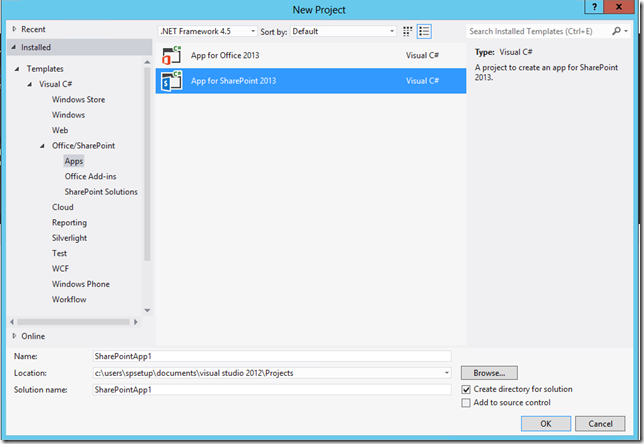Click the search magnifier icon
The height and width of the screenshot is (444, 644).
tap(616, 31)
